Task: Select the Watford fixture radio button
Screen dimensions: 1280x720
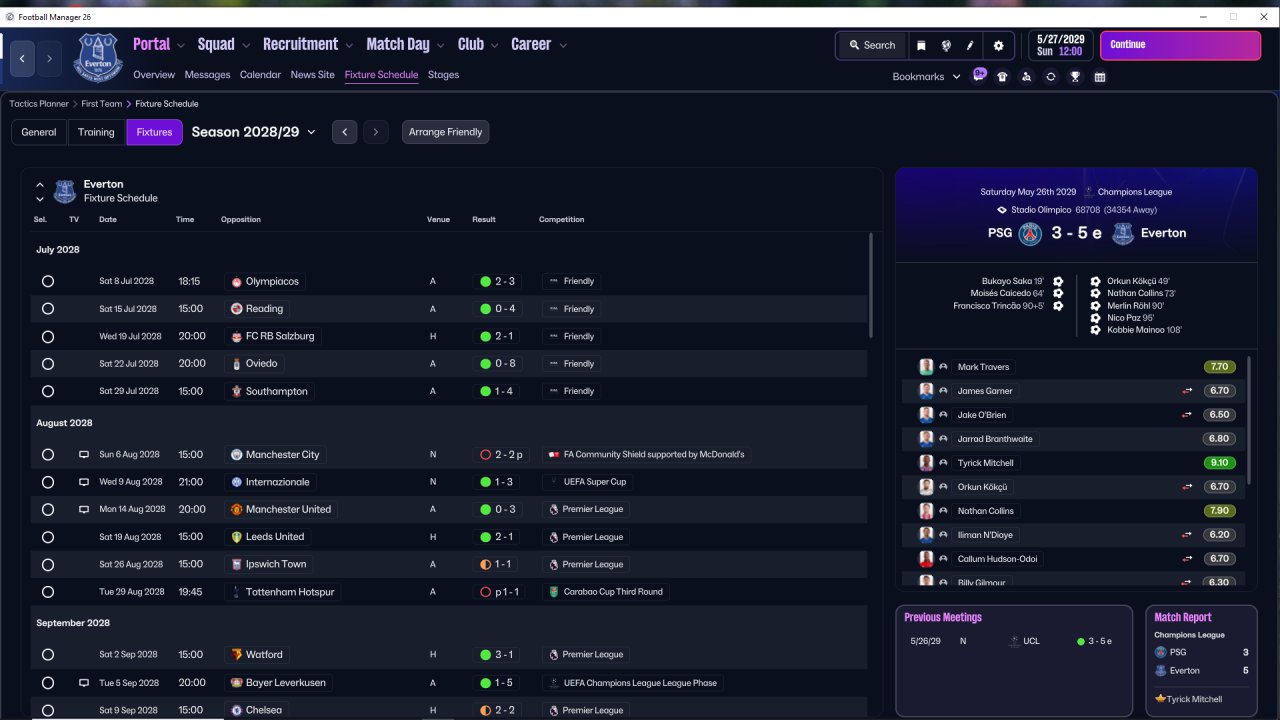Action: point(47,655)
